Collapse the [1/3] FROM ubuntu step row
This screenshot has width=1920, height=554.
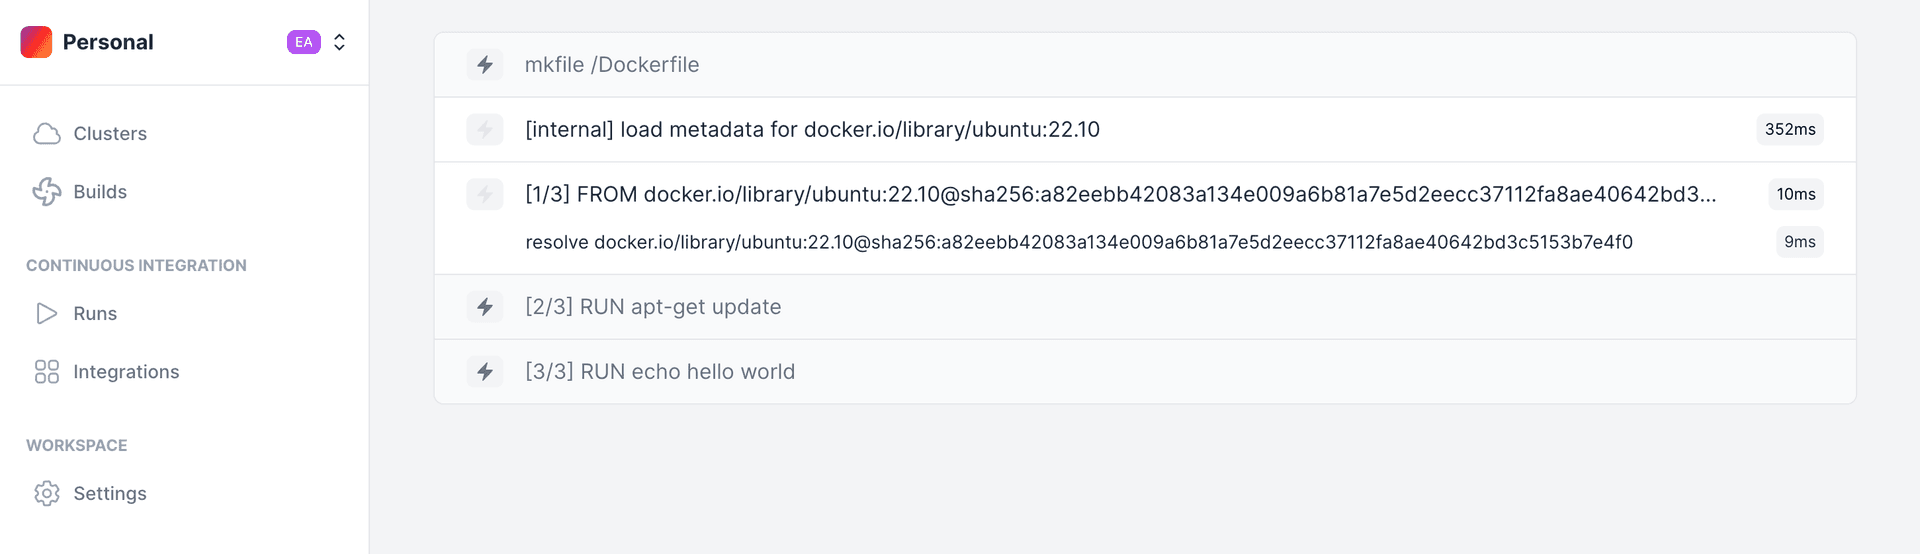pyautogui.click(x=1145, y=194)
